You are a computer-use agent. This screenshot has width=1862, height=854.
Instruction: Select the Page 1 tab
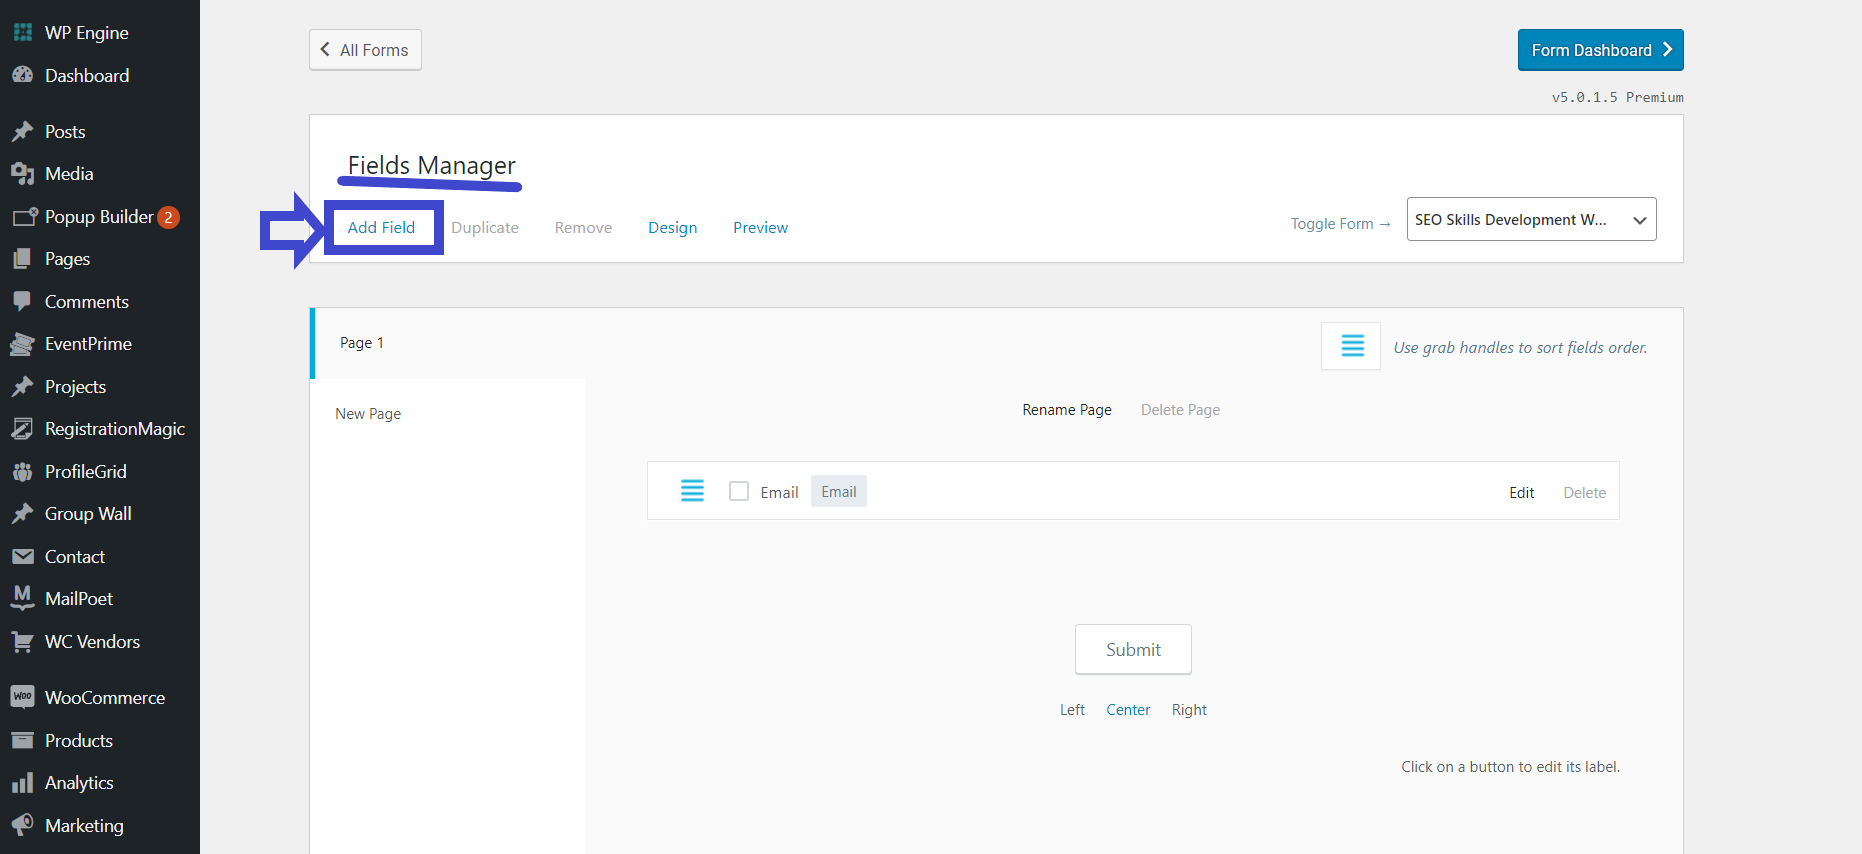(362, 343)
